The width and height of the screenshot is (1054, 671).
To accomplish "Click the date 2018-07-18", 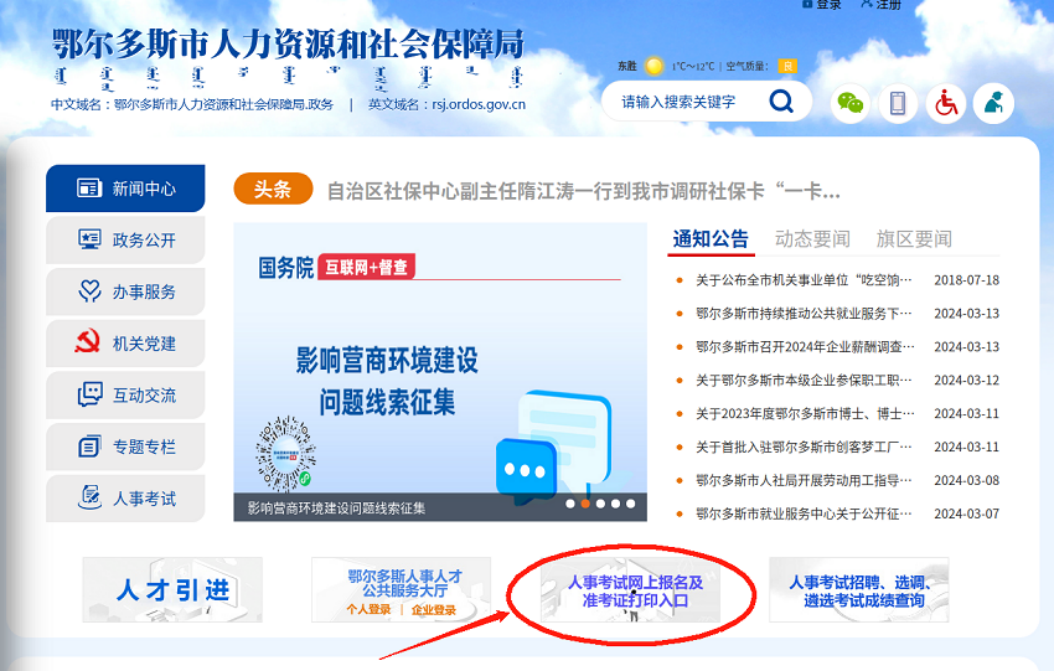I will pyautogui.click(x=967, y=280).
